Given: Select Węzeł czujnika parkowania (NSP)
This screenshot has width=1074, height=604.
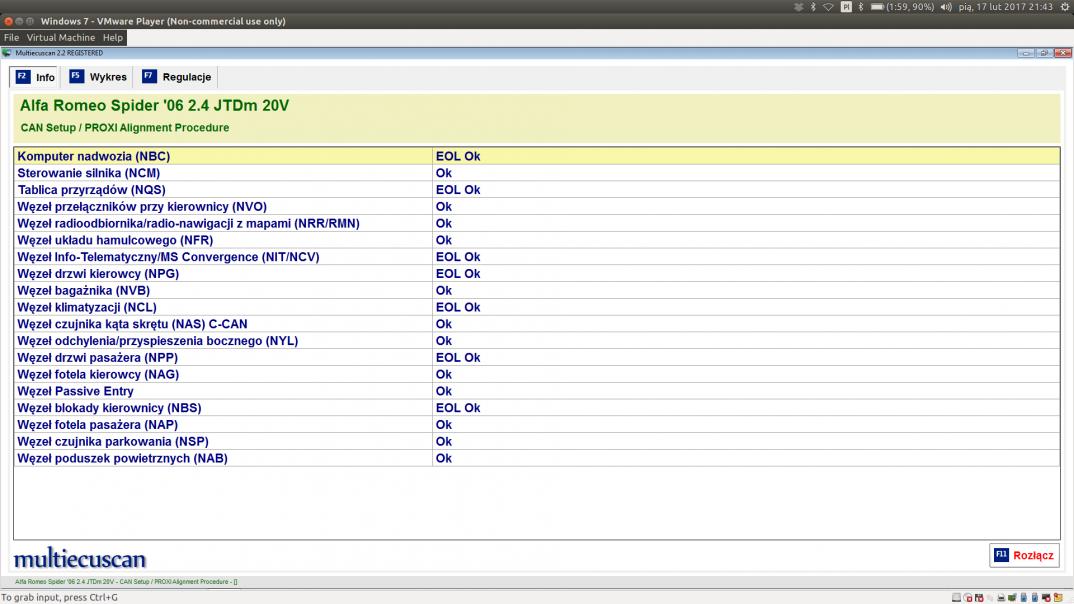Looking at the screenshot, I should (x=536, y=441).
